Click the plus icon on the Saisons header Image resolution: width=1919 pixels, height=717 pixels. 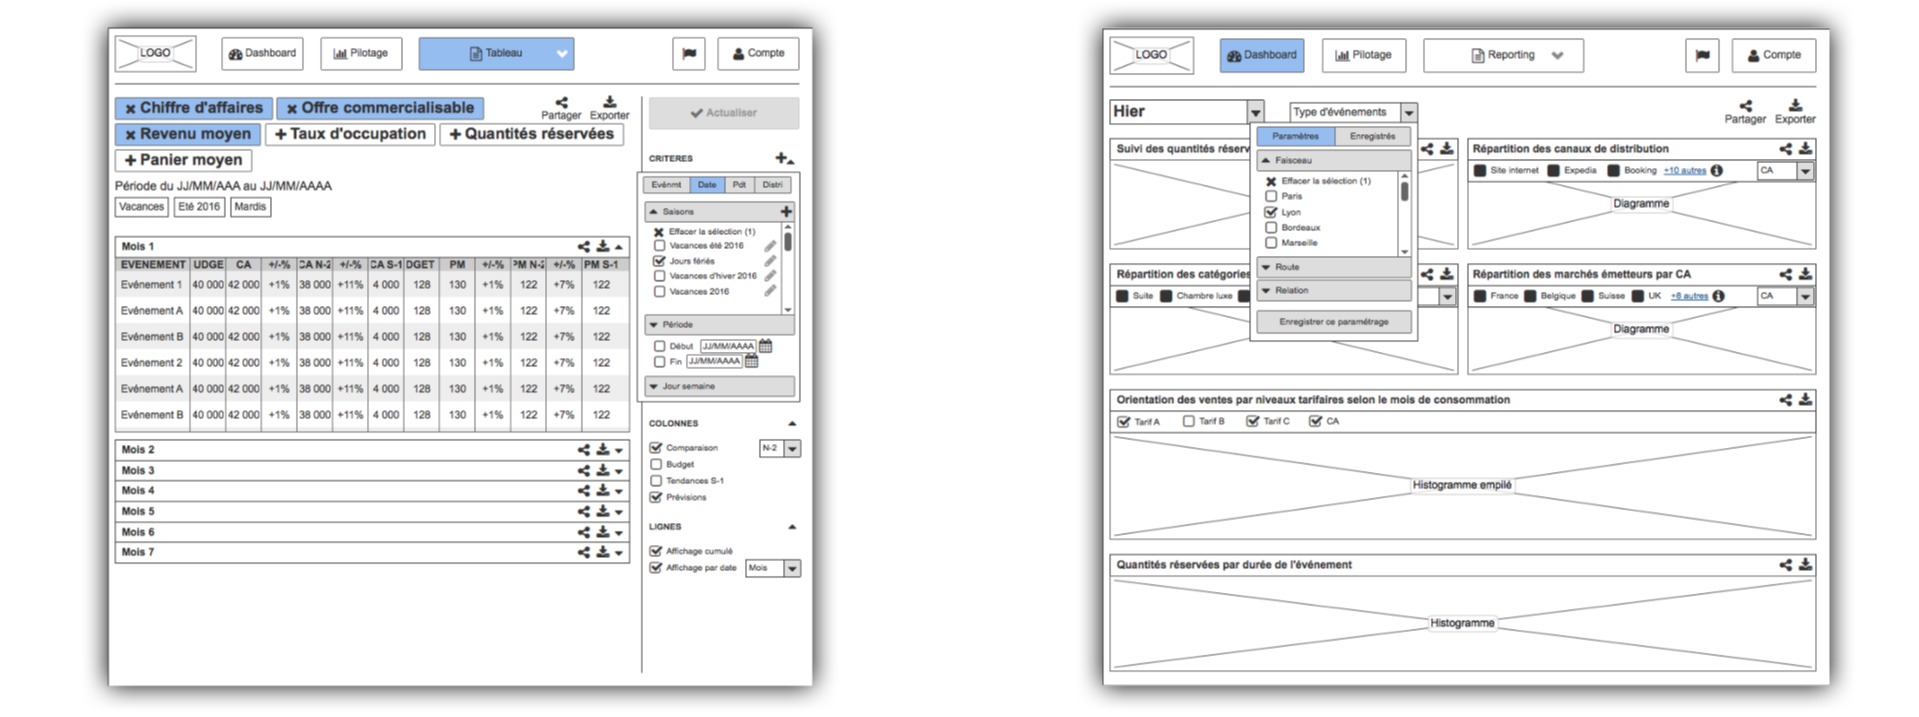click(x=786, y=211)
